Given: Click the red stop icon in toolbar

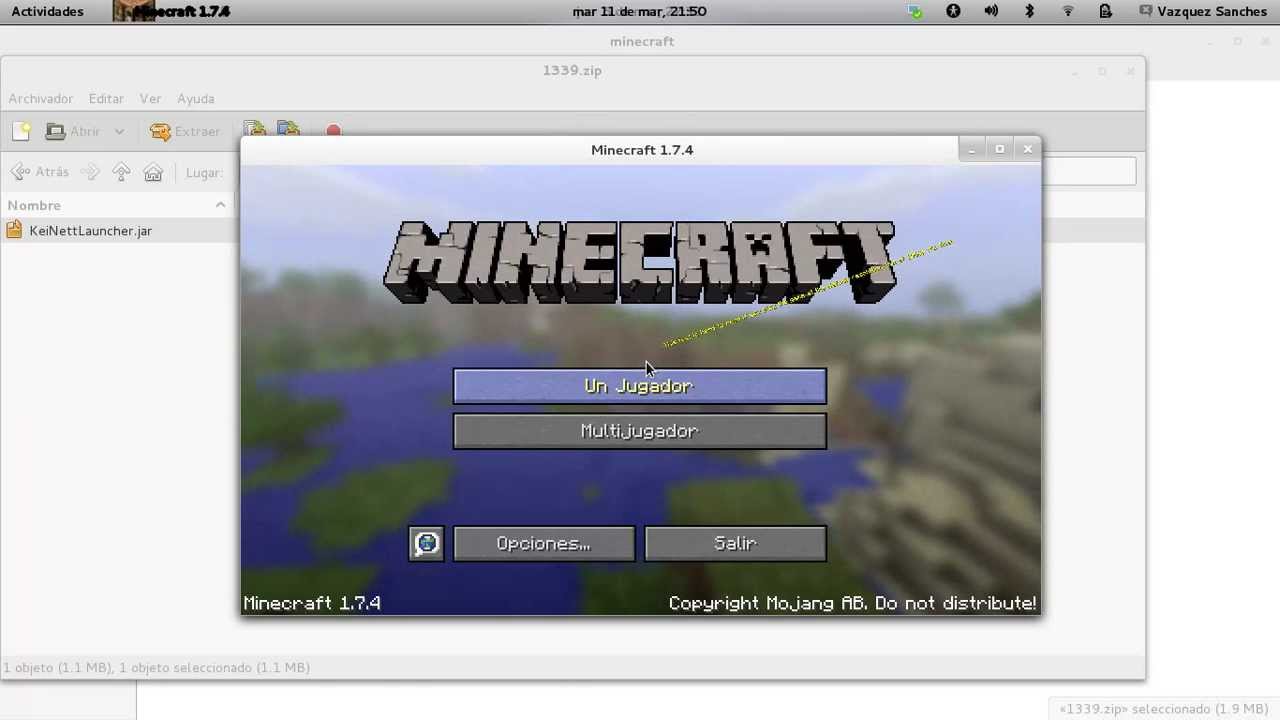Looking at the screenshot, I should [333, 131].
